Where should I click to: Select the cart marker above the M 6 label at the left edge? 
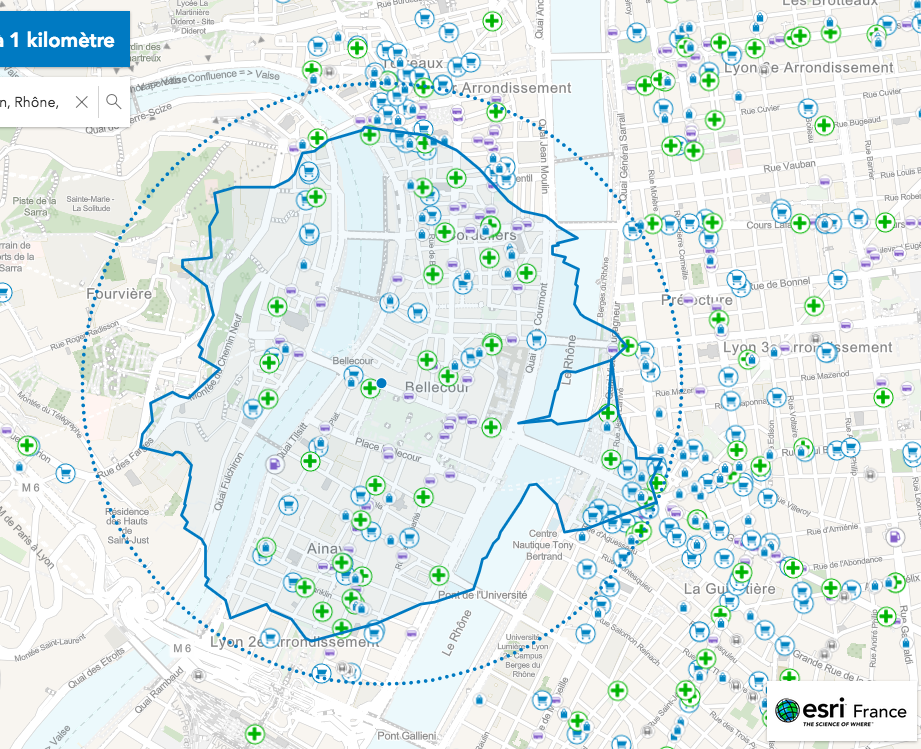[x=66, y=472]
